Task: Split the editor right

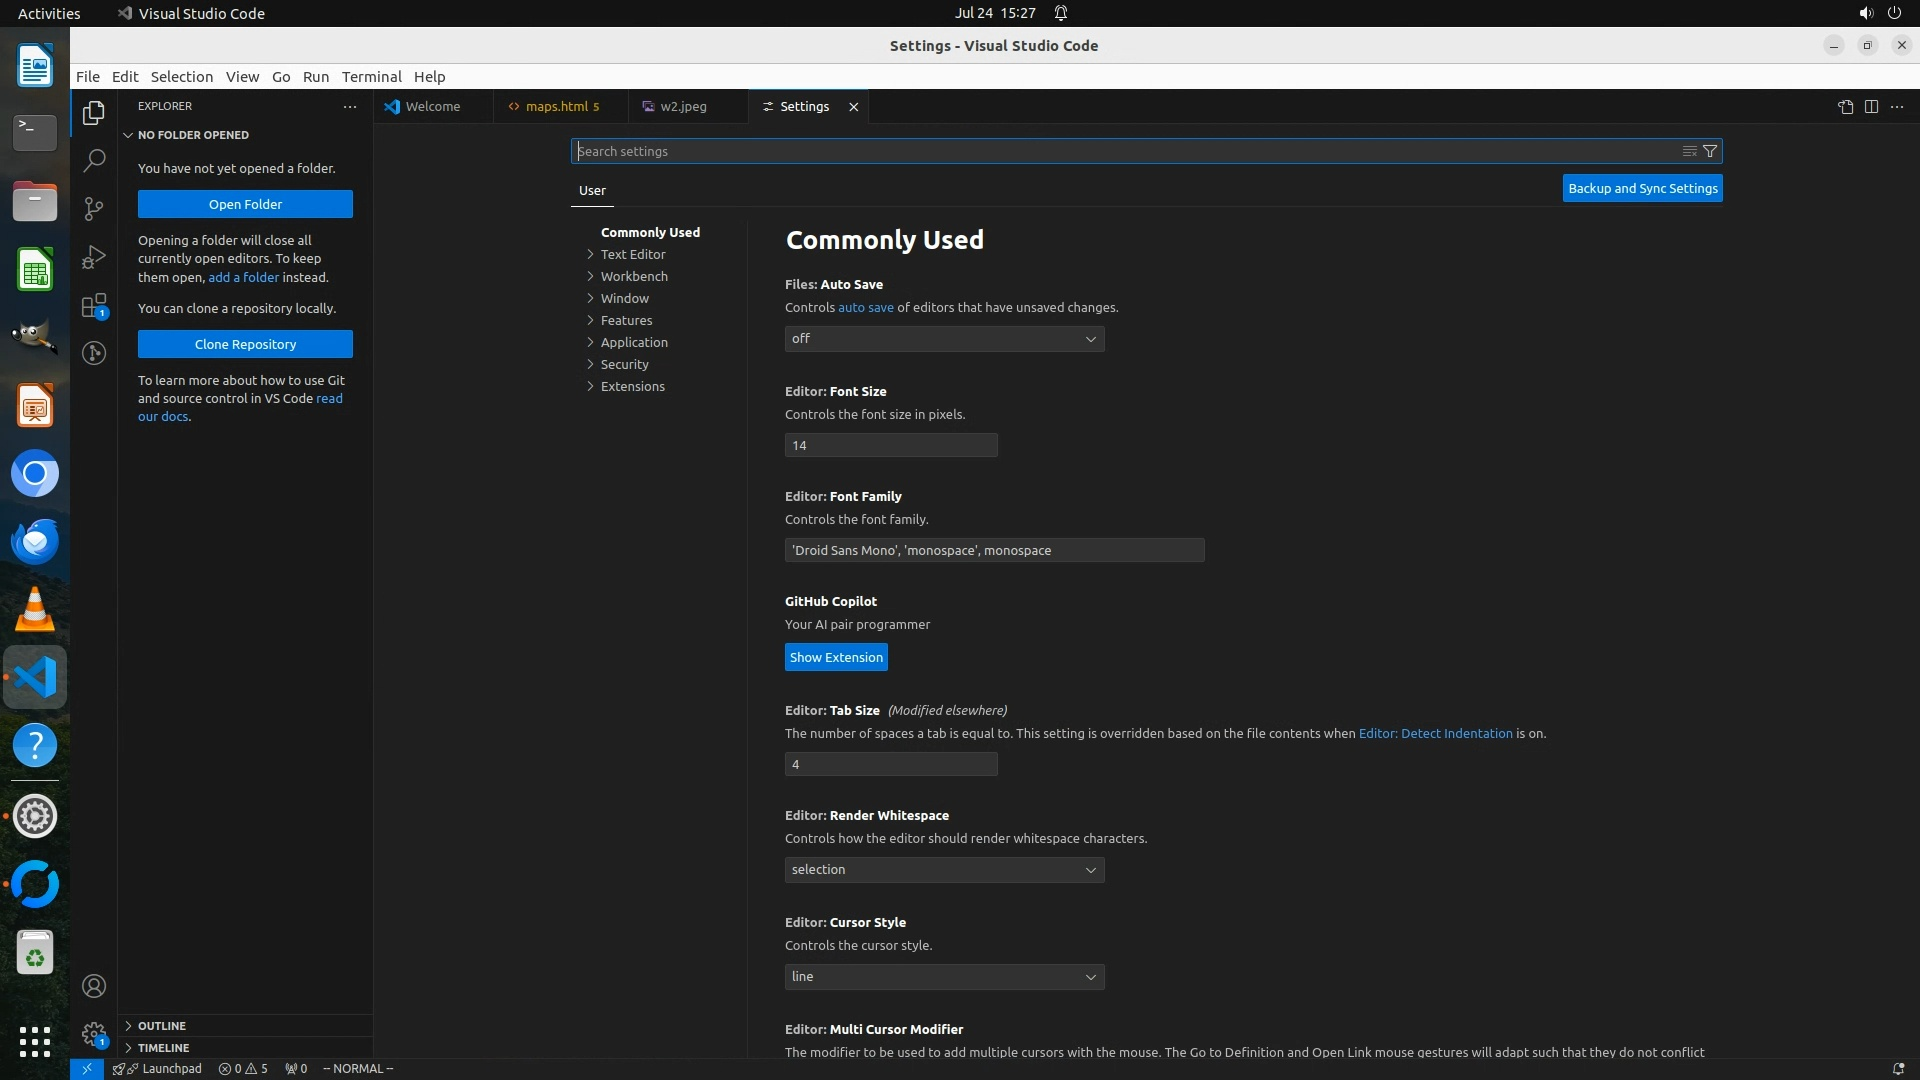Action: pos(1871,107)
